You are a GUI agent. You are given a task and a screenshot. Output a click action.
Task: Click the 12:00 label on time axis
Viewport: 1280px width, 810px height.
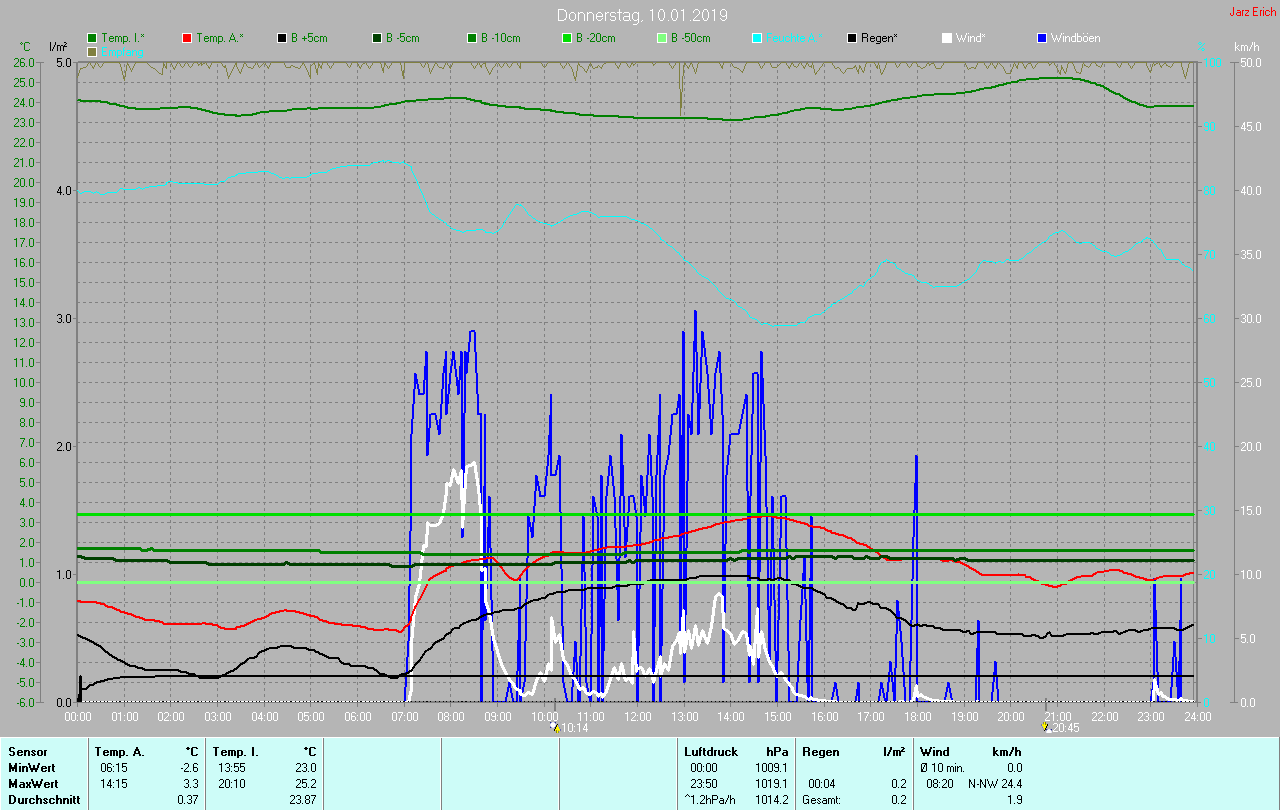click(638, 717)
